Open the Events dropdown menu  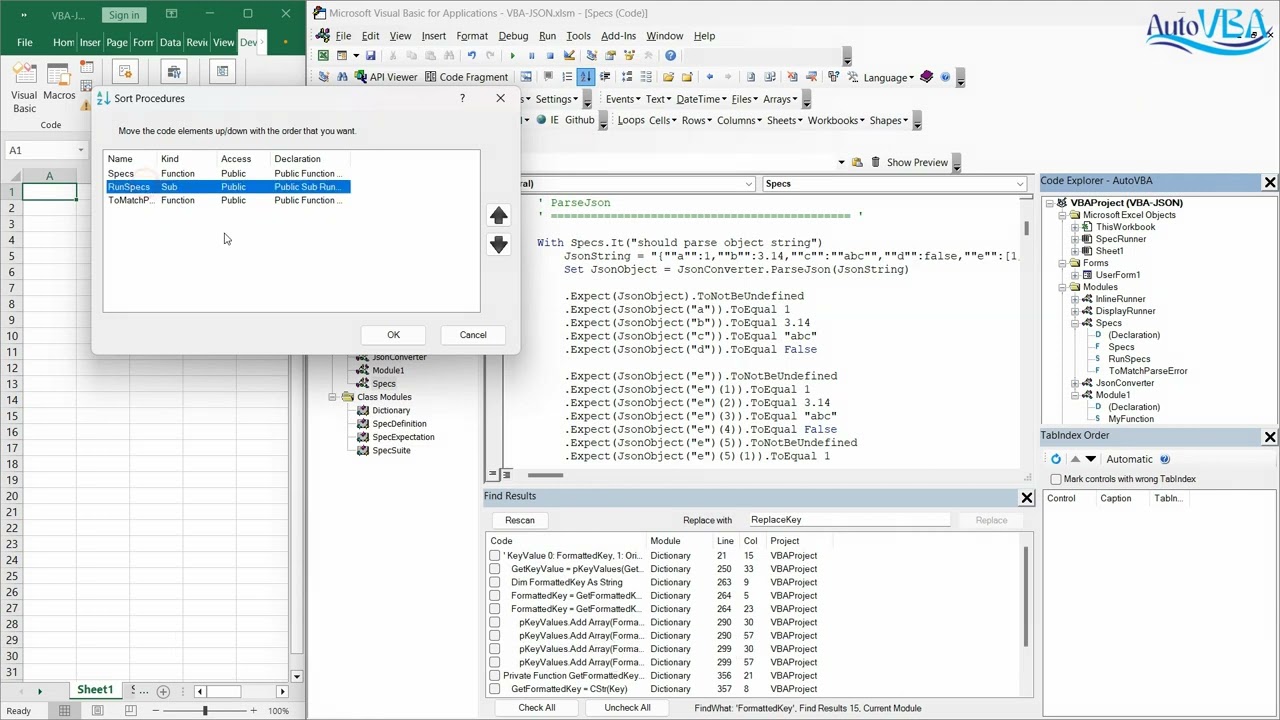pyautogui.click(x=625, y=99)
